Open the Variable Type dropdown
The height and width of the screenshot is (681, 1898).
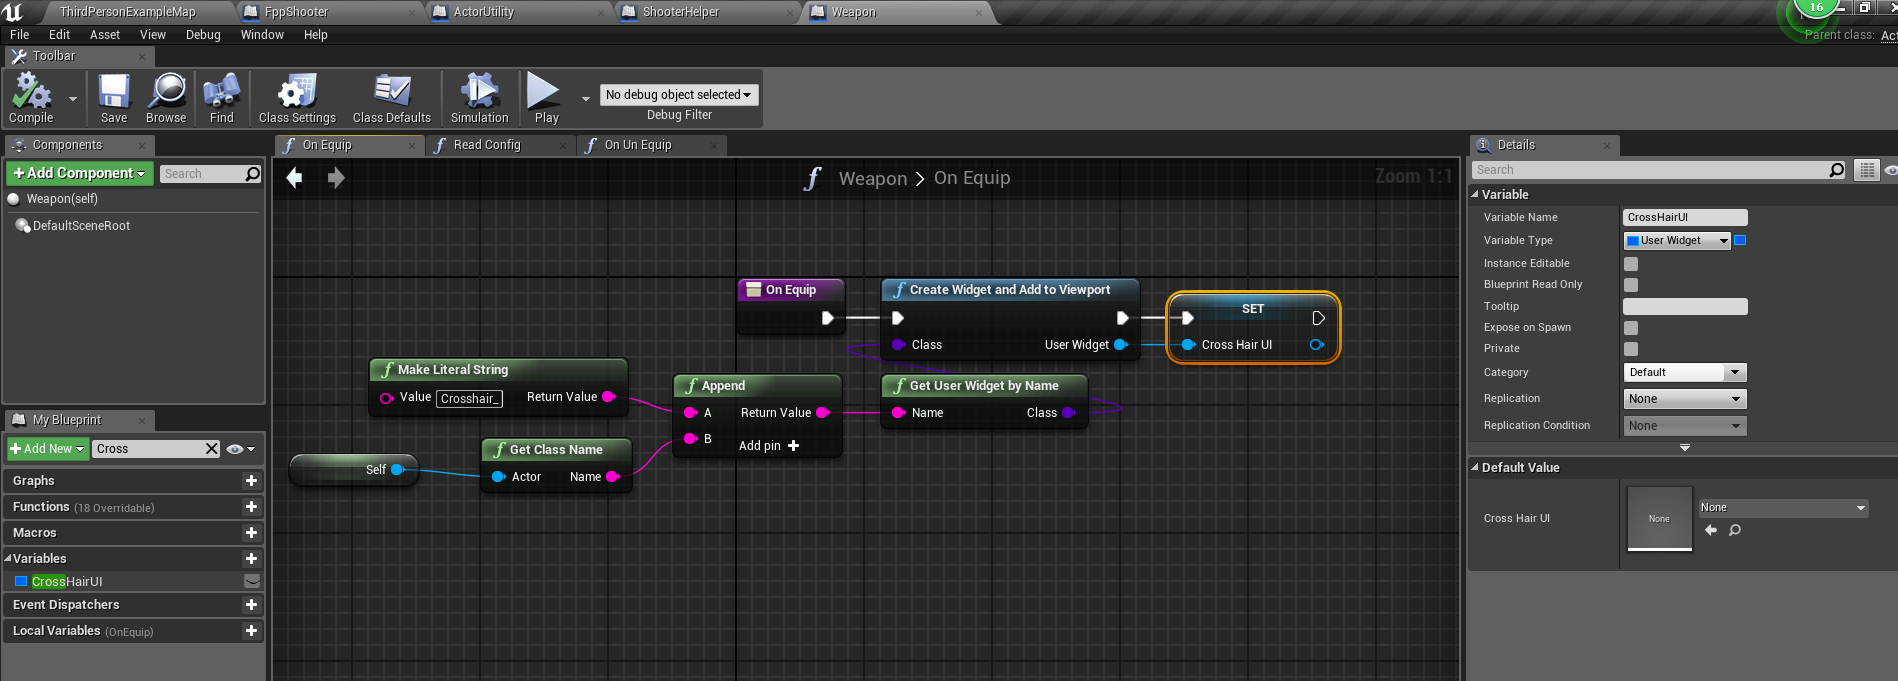click(x=1677, y=241)
